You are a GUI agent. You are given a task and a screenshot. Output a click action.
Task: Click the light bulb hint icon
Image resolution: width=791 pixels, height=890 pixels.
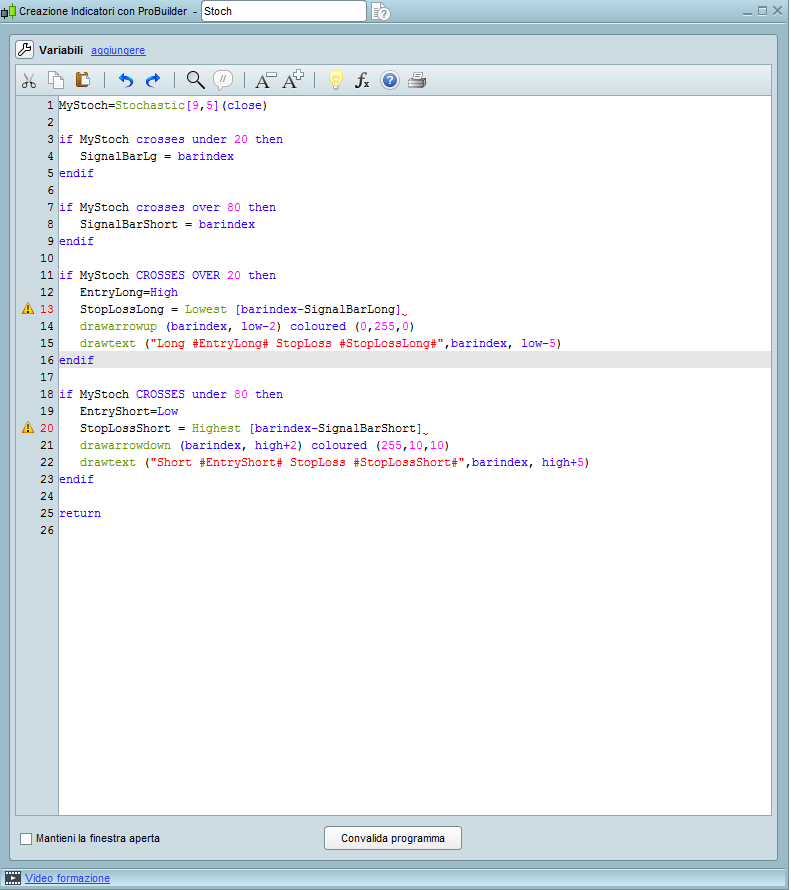coord(336,81)
